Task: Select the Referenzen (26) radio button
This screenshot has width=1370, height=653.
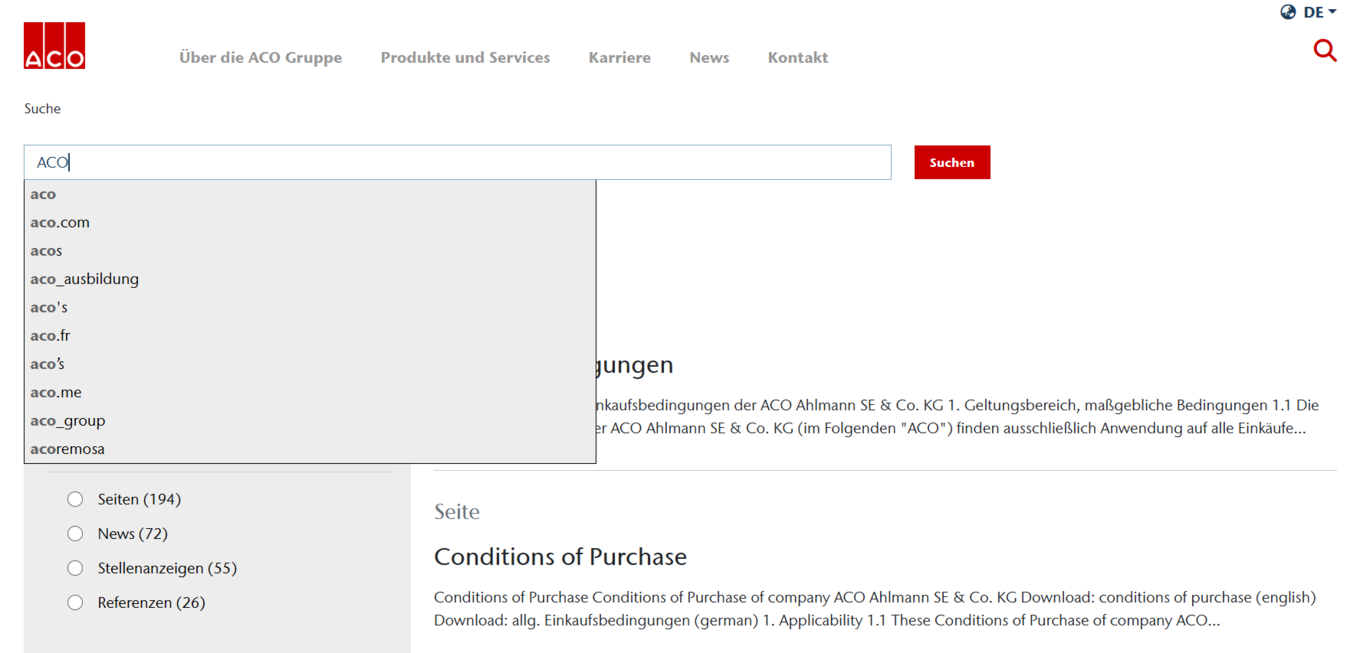Action: 75,602
